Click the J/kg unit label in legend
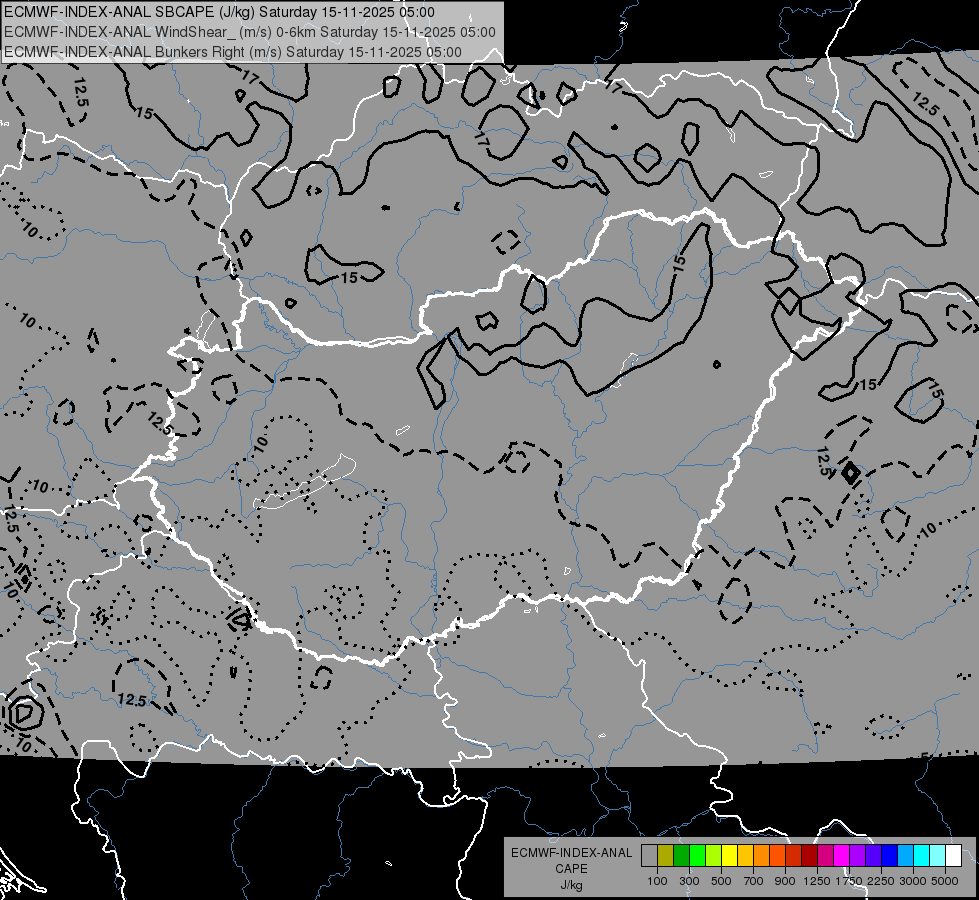The height and width of the screenshot is (900, 979). point(571,885)
